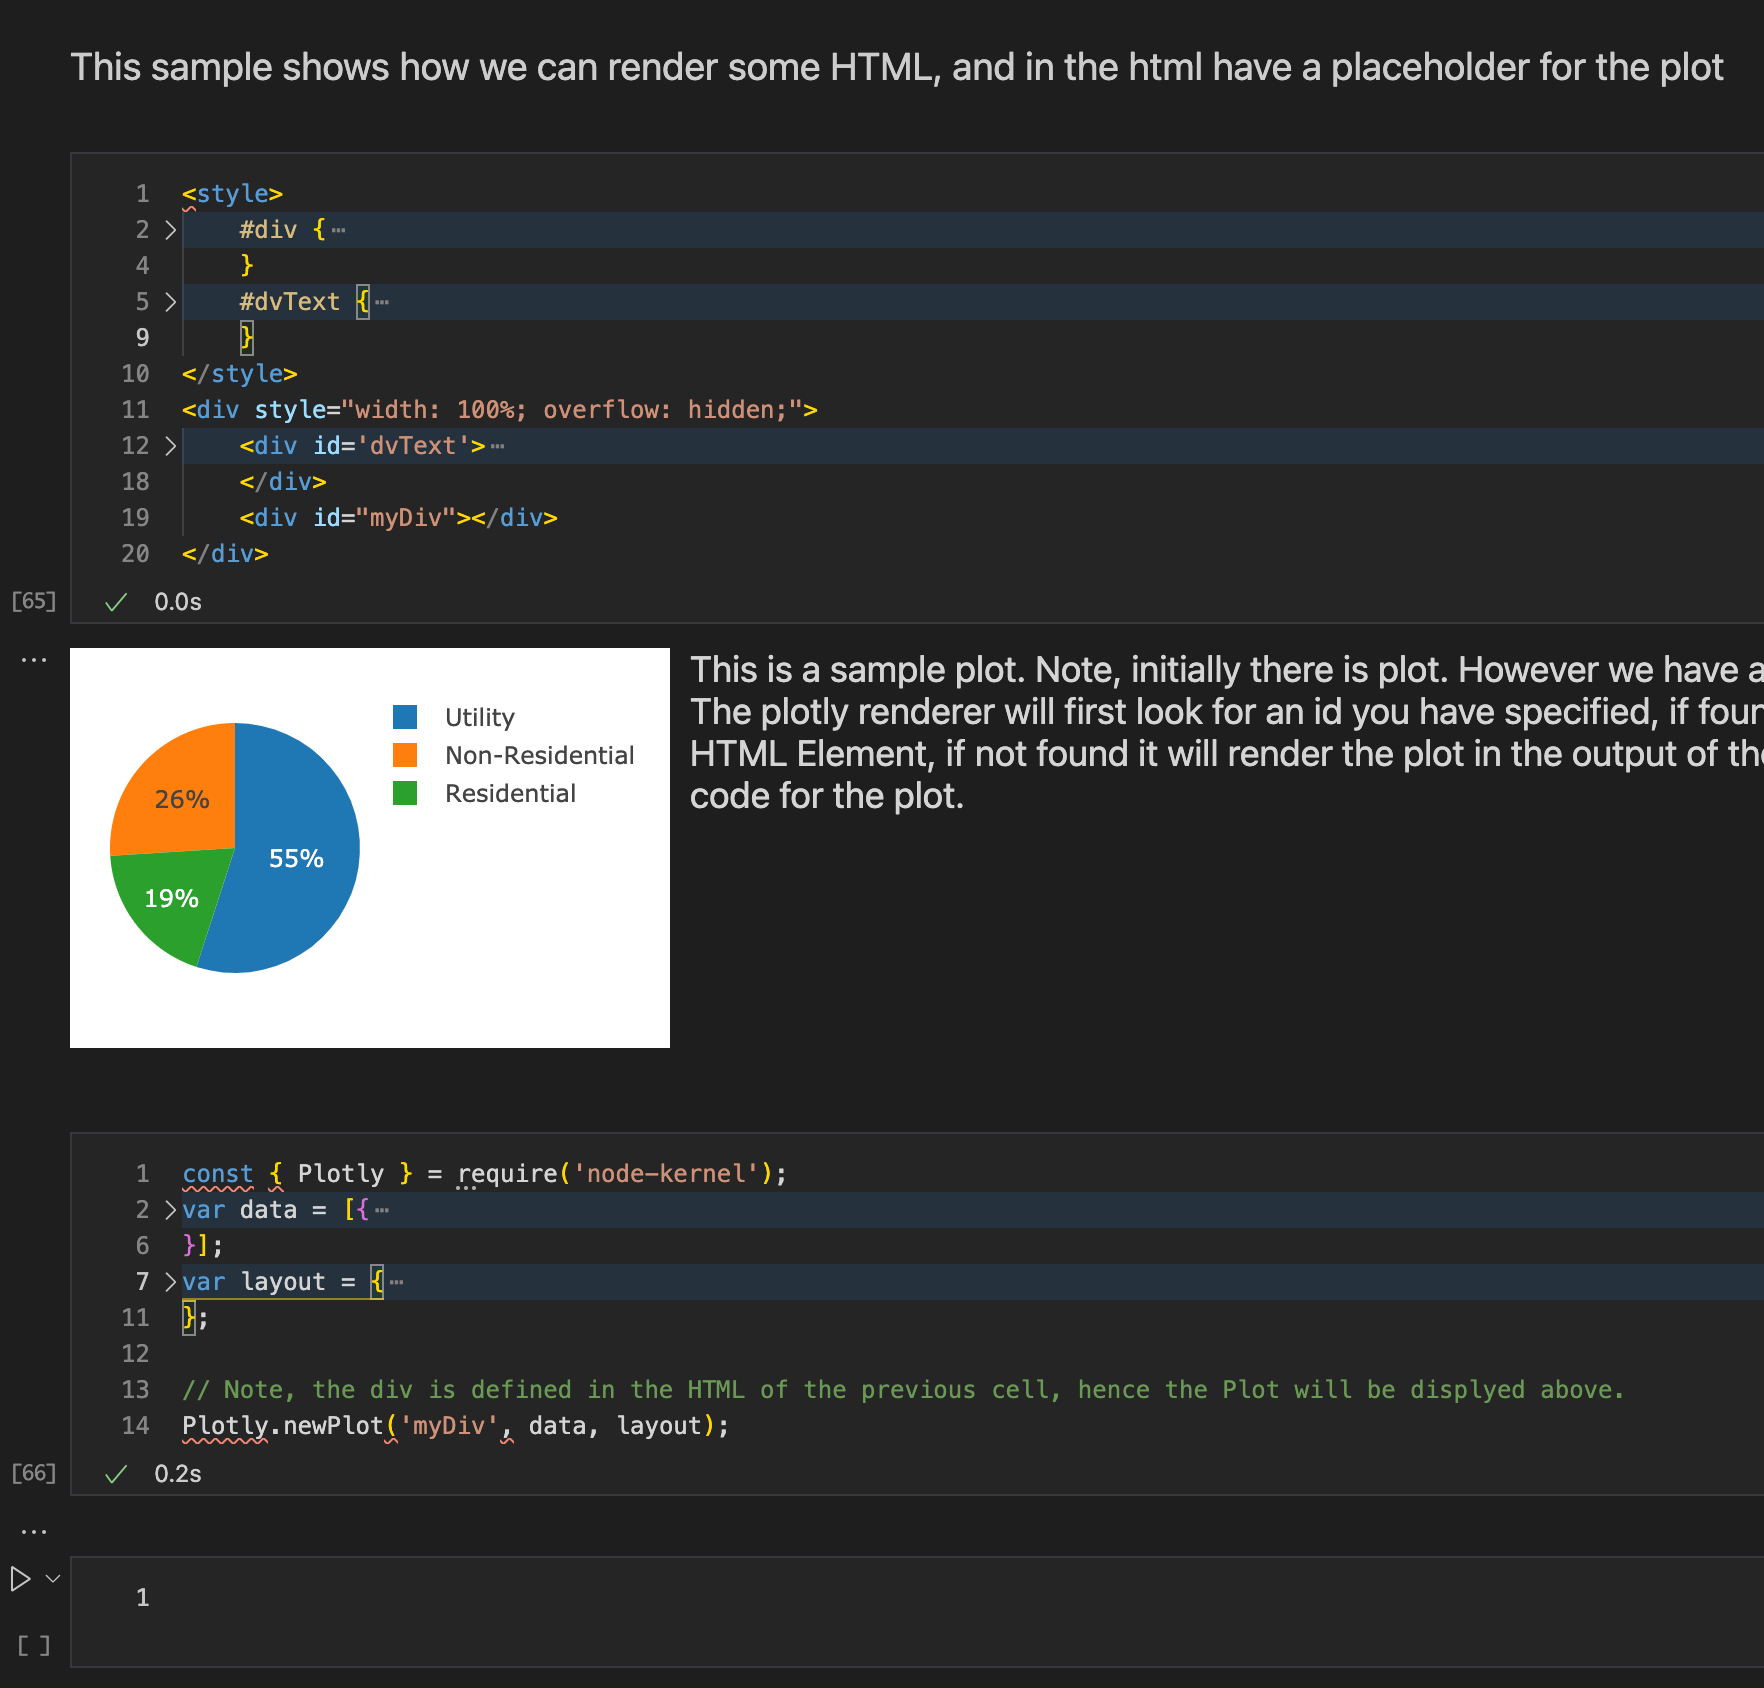Expand folded #dvText style block on line 5
Screen dimensions: 1764x1688
(170, 302)
